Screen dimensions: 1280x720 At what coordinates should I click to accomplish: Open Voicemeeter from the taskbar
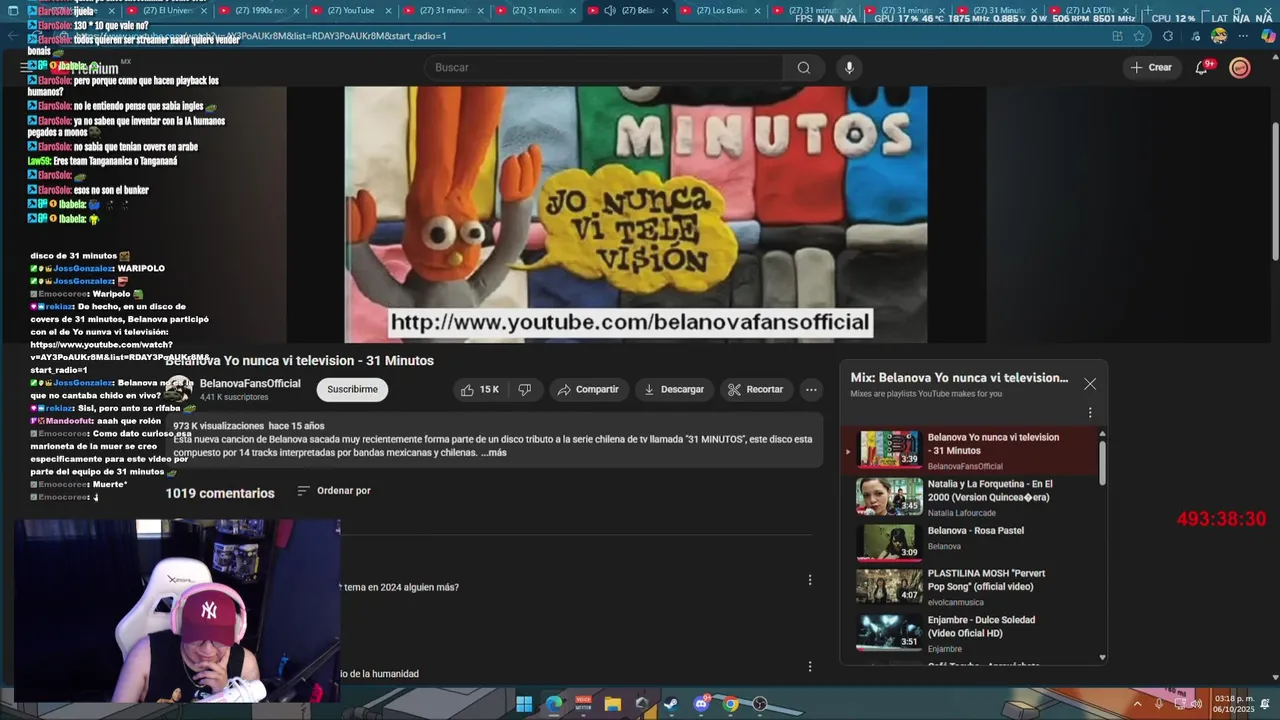[583, 704]
